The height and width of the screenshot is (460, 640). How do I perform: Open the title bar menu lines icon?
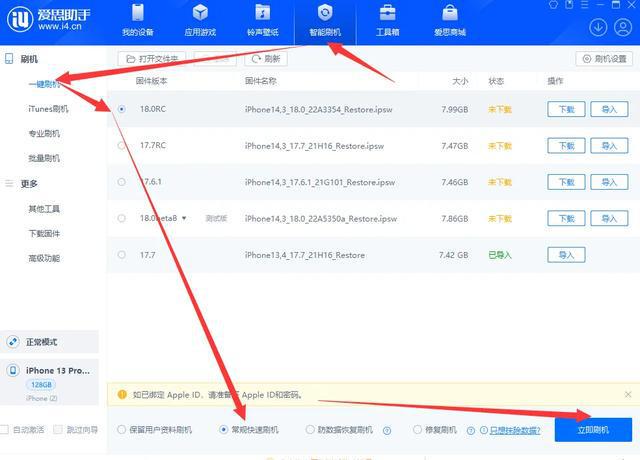pyautogui.click(x=584, y=4)
